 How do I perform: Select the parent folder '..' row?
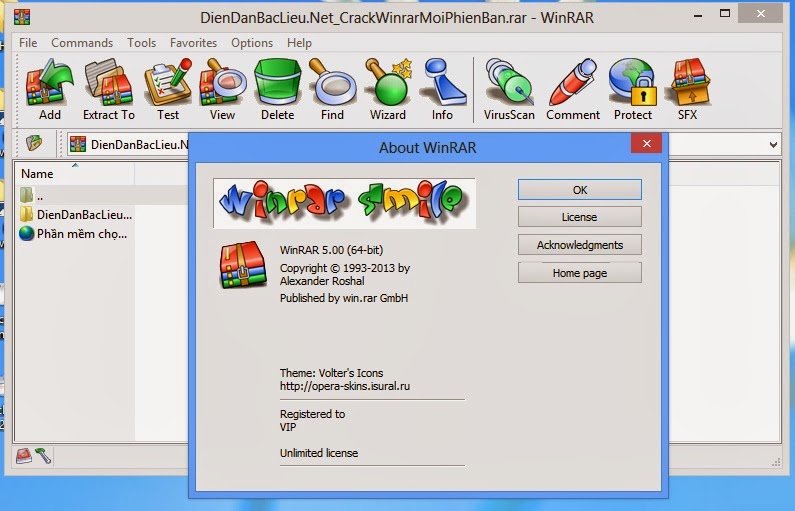(x=101, y=195)
